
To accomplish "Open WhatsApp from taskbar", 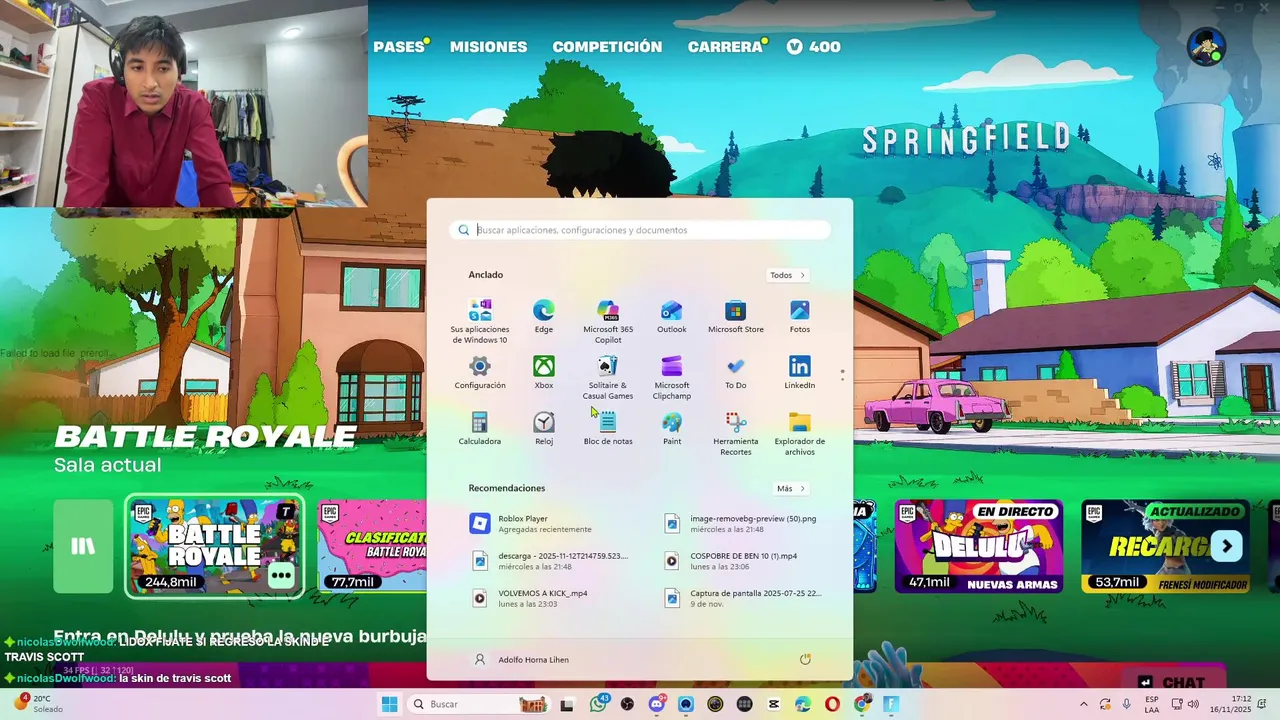I will coord(598,704).
